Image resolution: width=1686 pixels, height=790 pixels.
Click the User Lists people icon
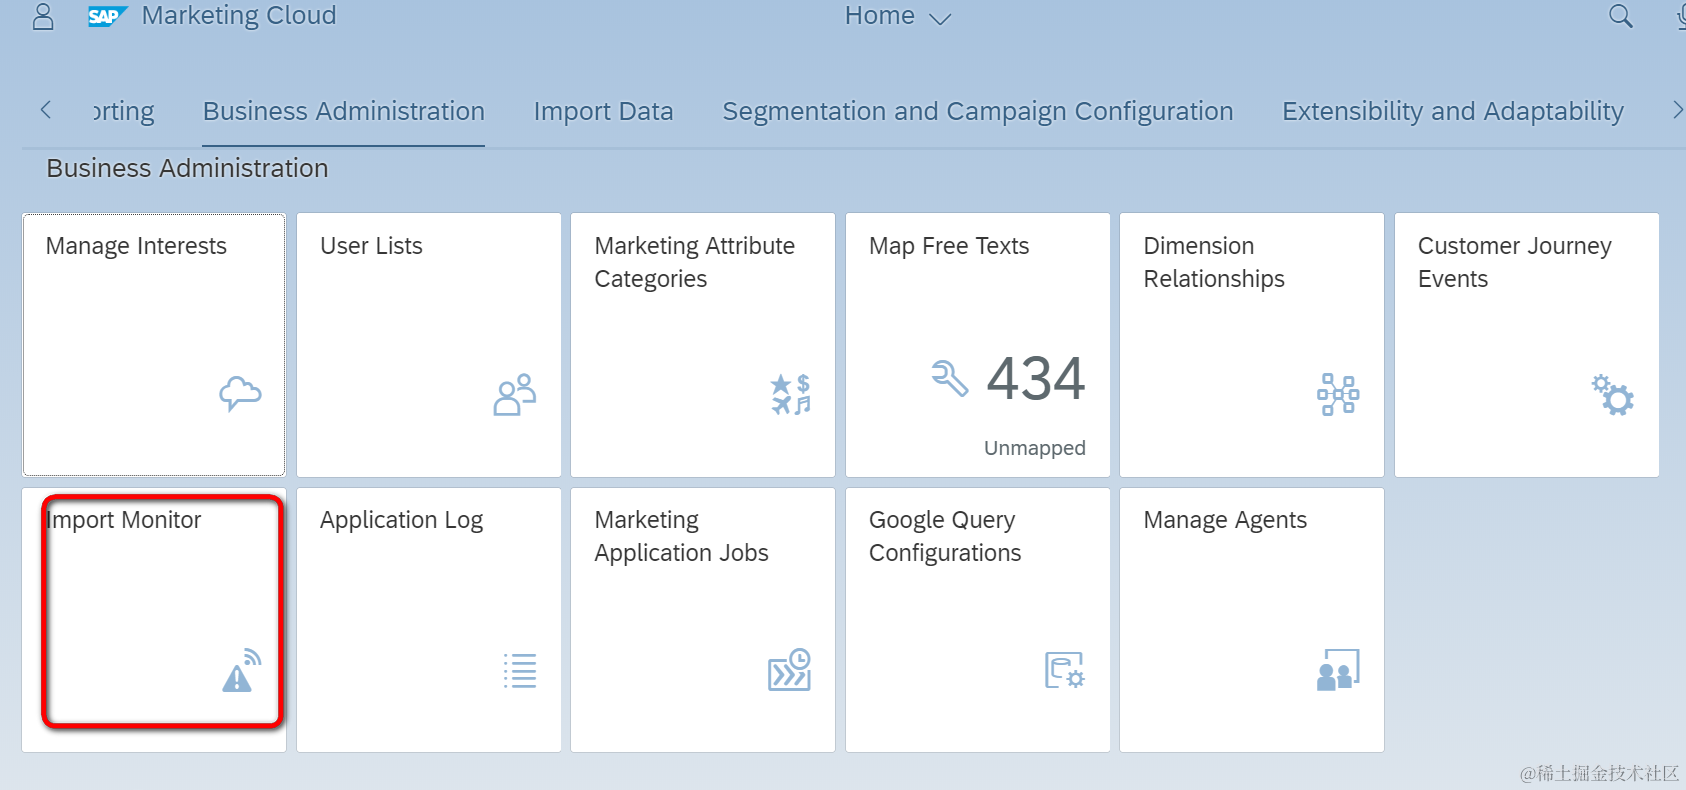pyautogui.click(x=515, y=395)
